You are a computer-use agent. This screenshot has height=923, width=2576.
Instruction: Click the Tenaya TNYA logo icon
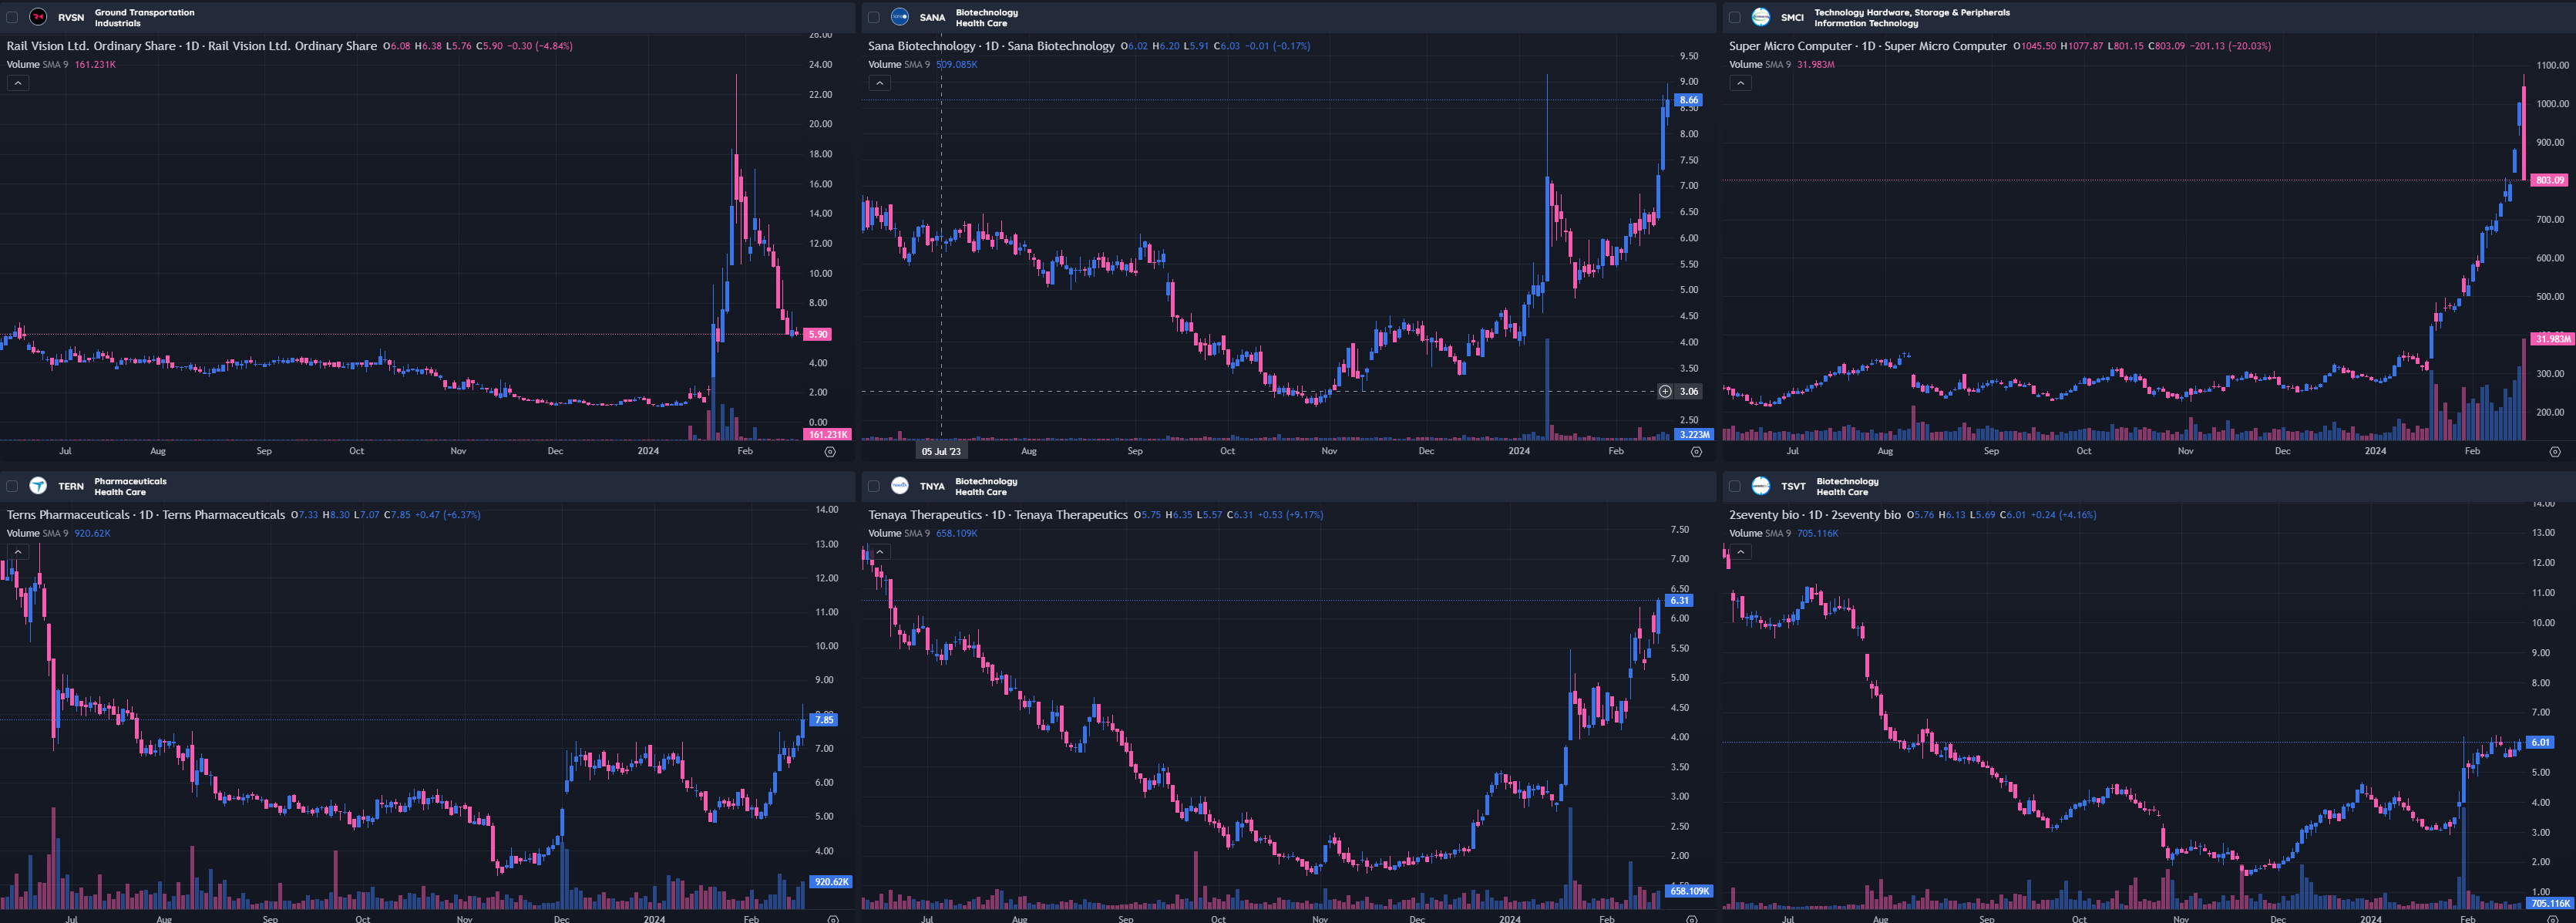(x=899, y=486)
